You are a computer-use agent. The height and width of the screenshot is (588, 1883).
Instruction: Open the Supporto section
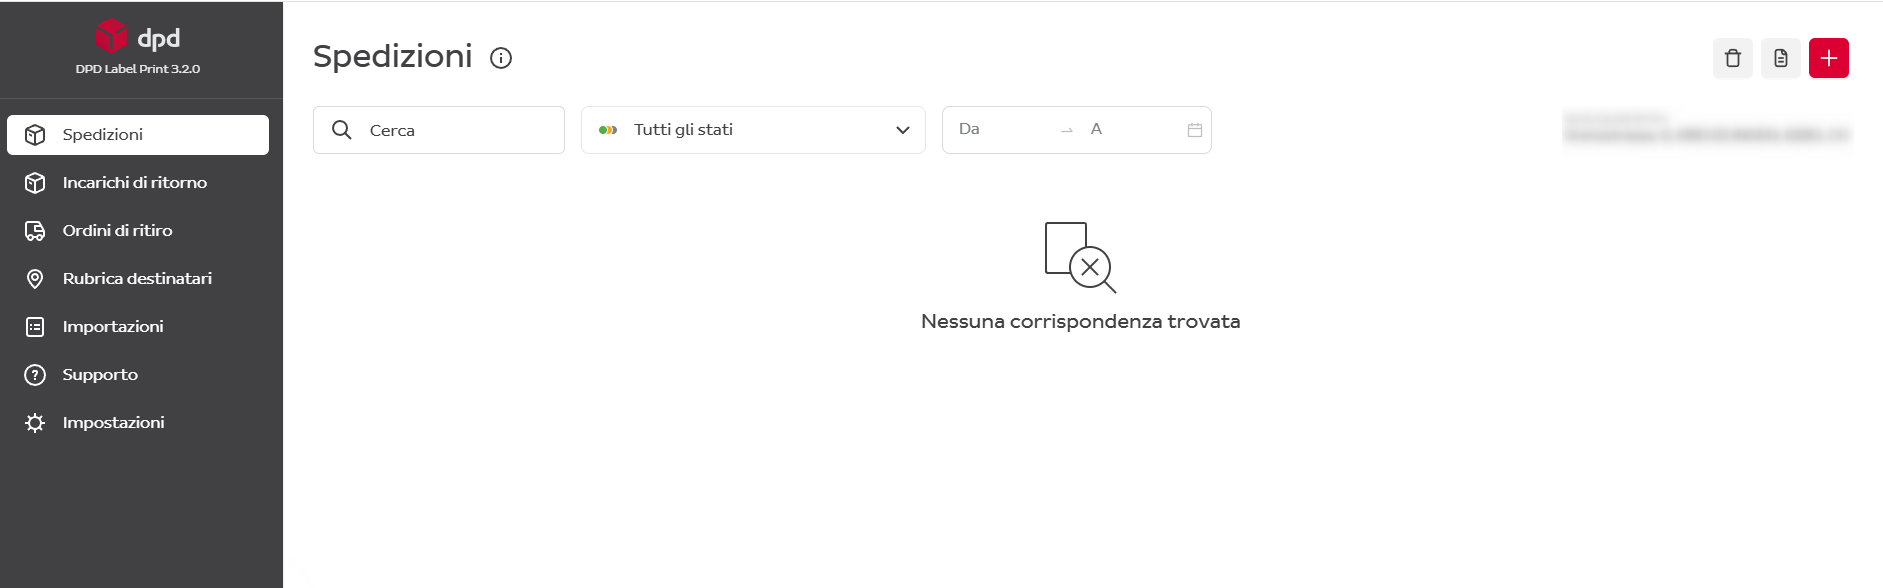138,375
